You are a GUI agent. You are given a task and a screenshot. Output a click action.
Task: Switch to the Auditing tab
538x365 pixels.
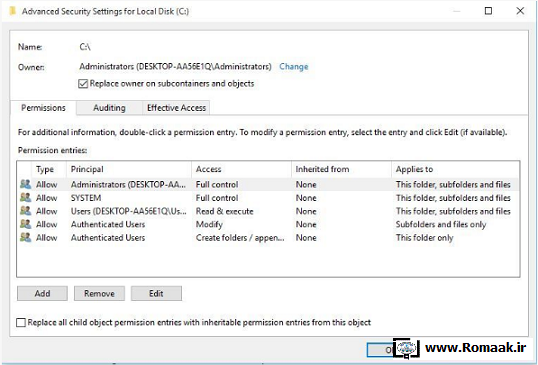click(x=109, y=108)
